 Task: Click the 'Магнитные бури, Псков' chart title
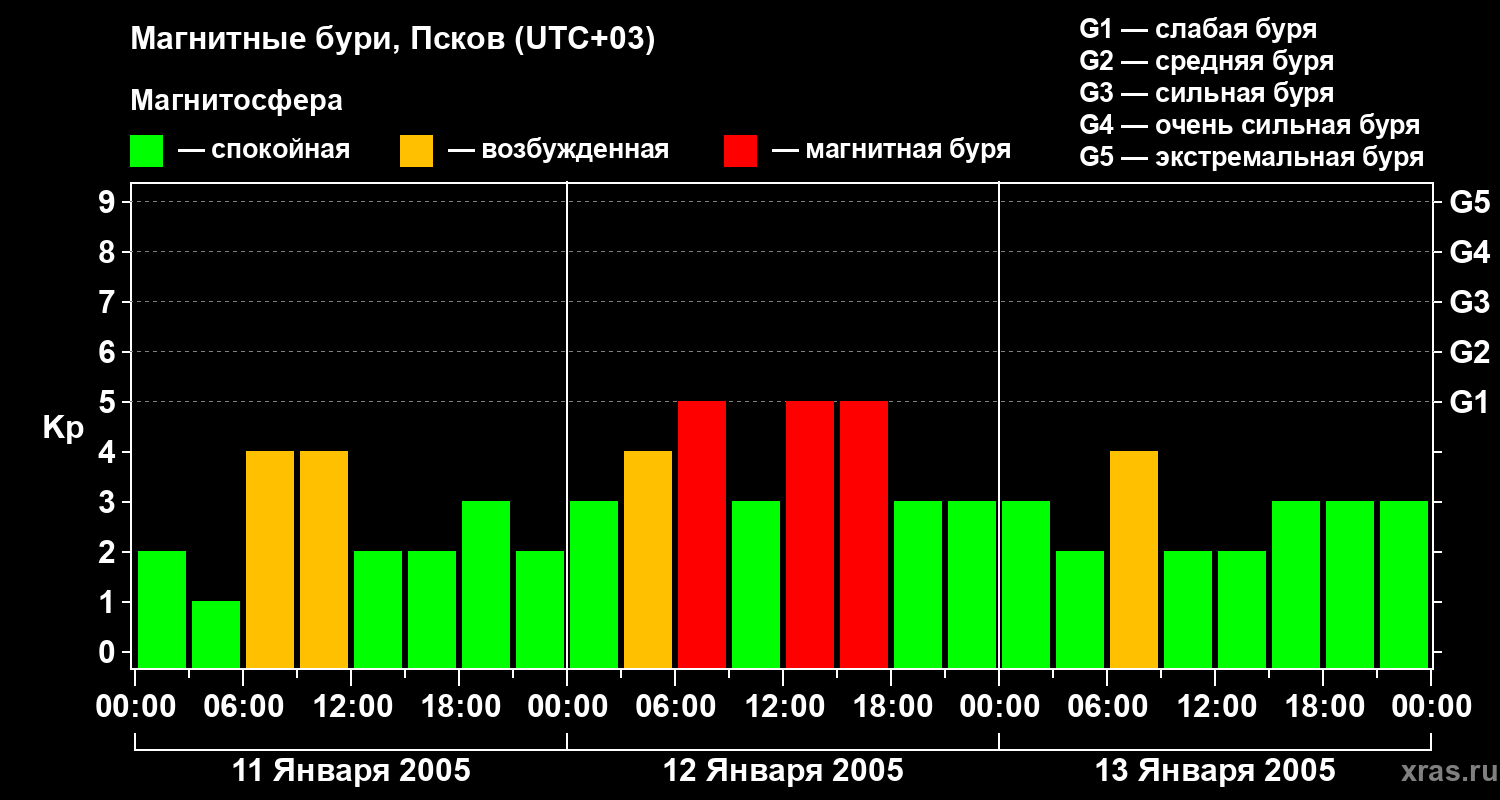393,40
